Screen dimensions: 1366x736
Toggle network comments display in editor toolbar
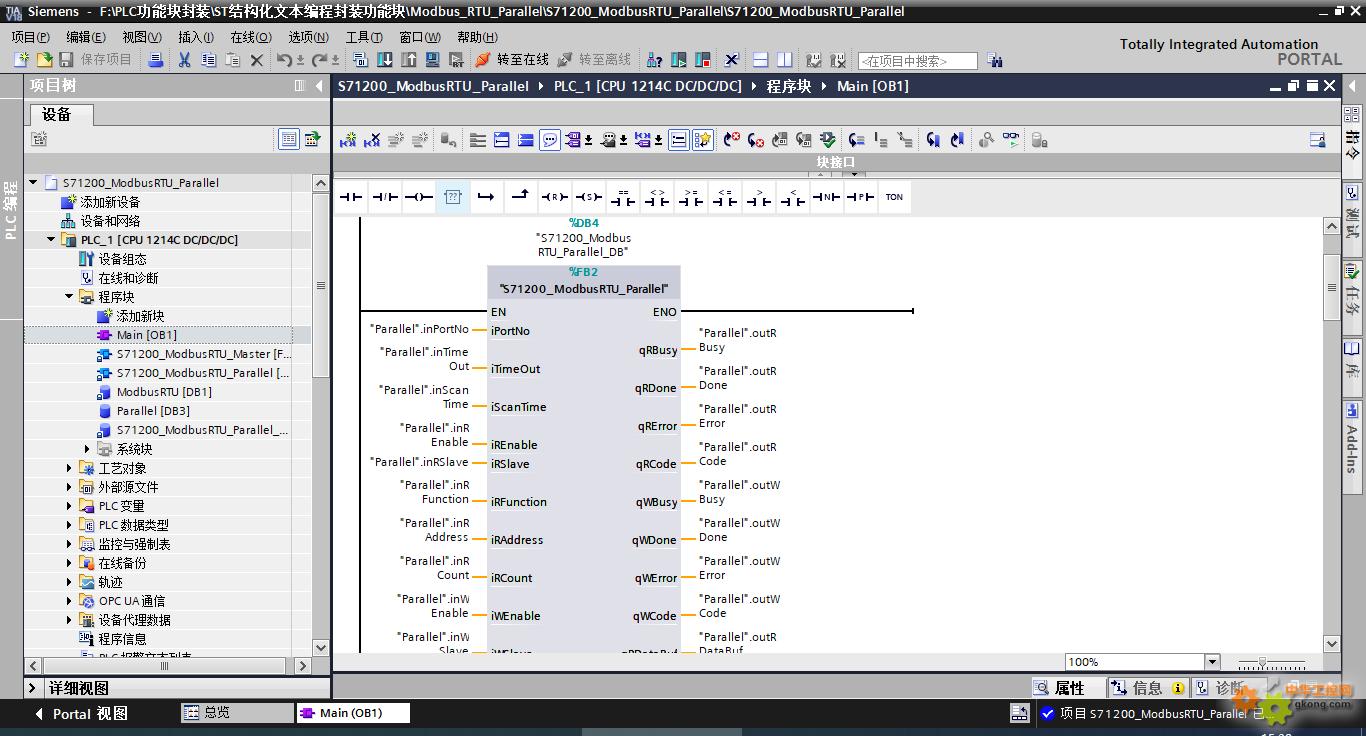coord(550,140)
